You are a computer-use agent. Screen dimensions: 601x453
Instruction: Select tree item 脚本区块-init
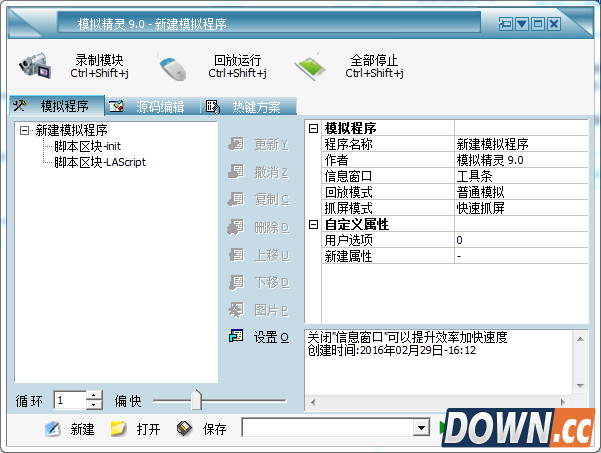(x=87, y=146)
